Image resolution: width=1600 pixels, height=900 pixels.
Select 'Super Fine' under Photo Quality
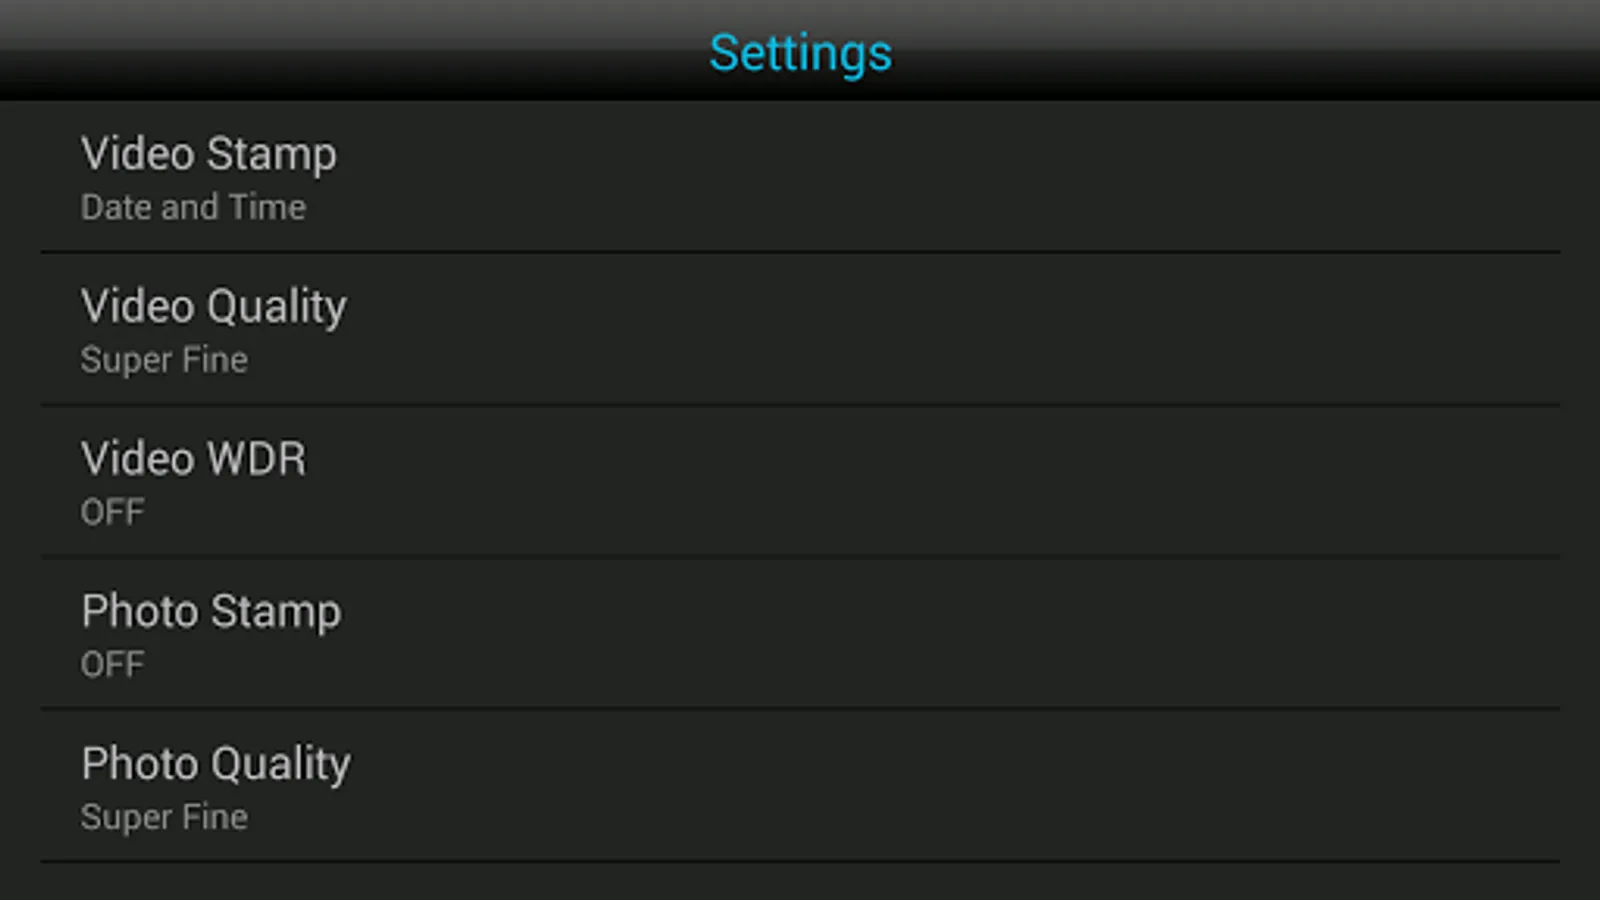pyautogui.click(x=164, y=817)
